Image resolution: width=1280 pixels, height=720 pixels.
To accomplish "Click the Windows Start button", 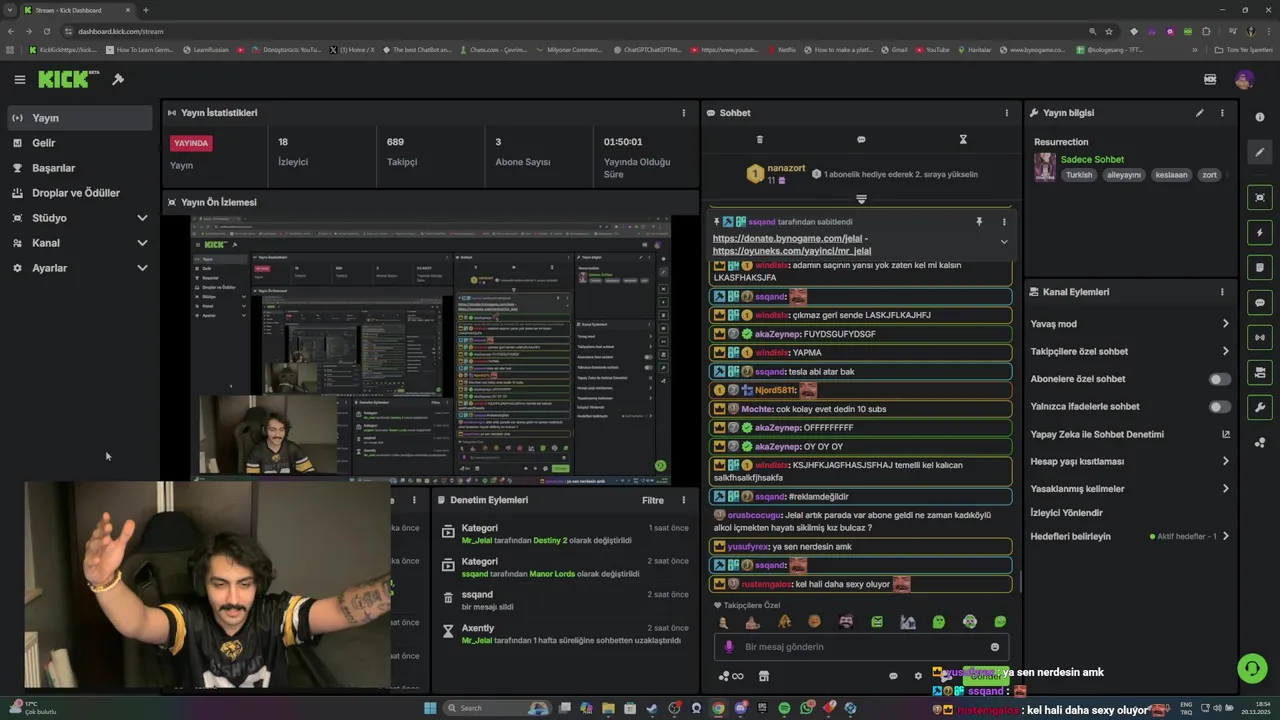I will tap(430, 708).
